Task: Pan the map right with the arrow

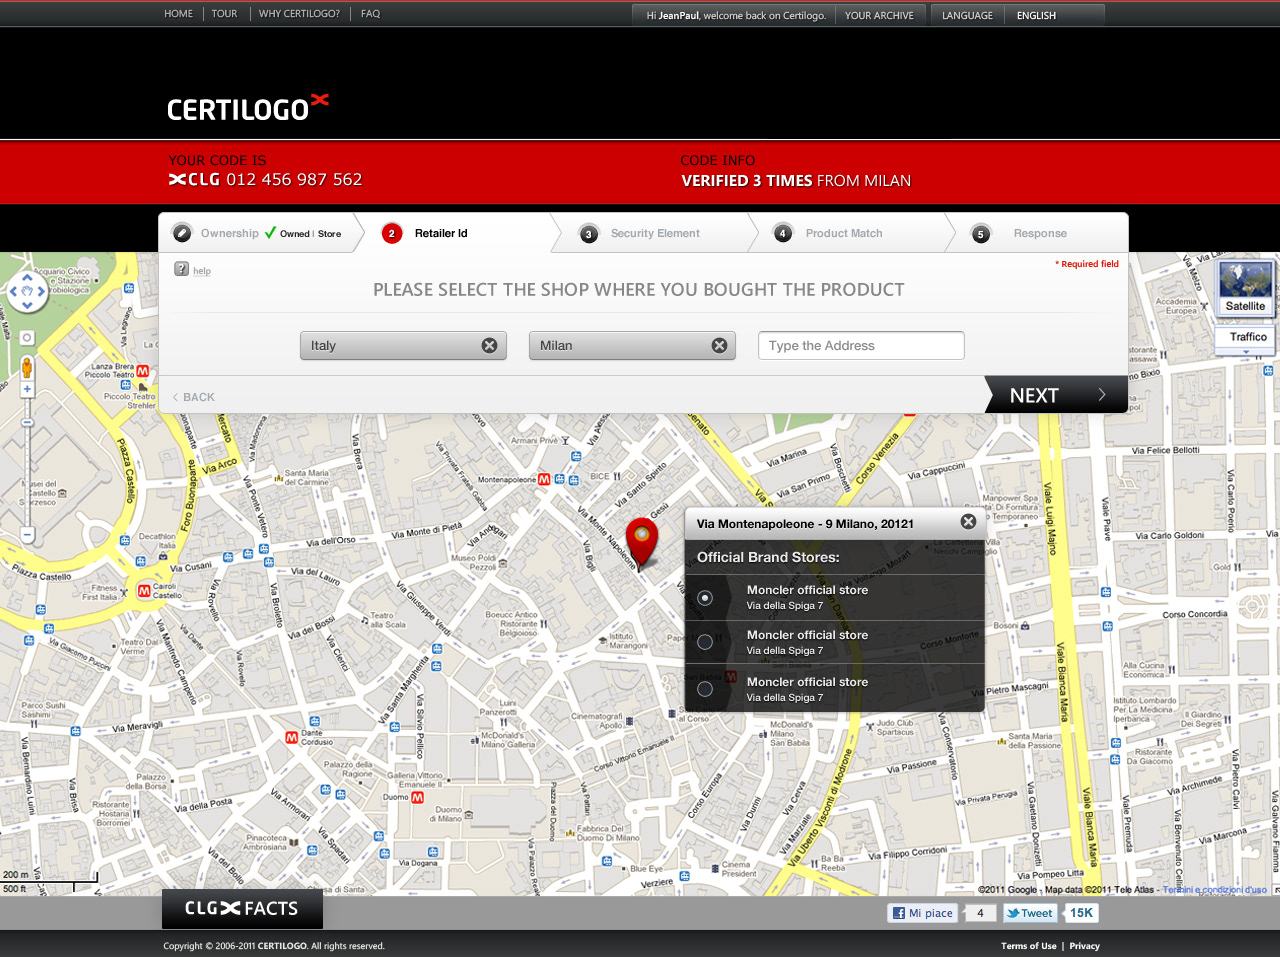Action: pos(41,292)
